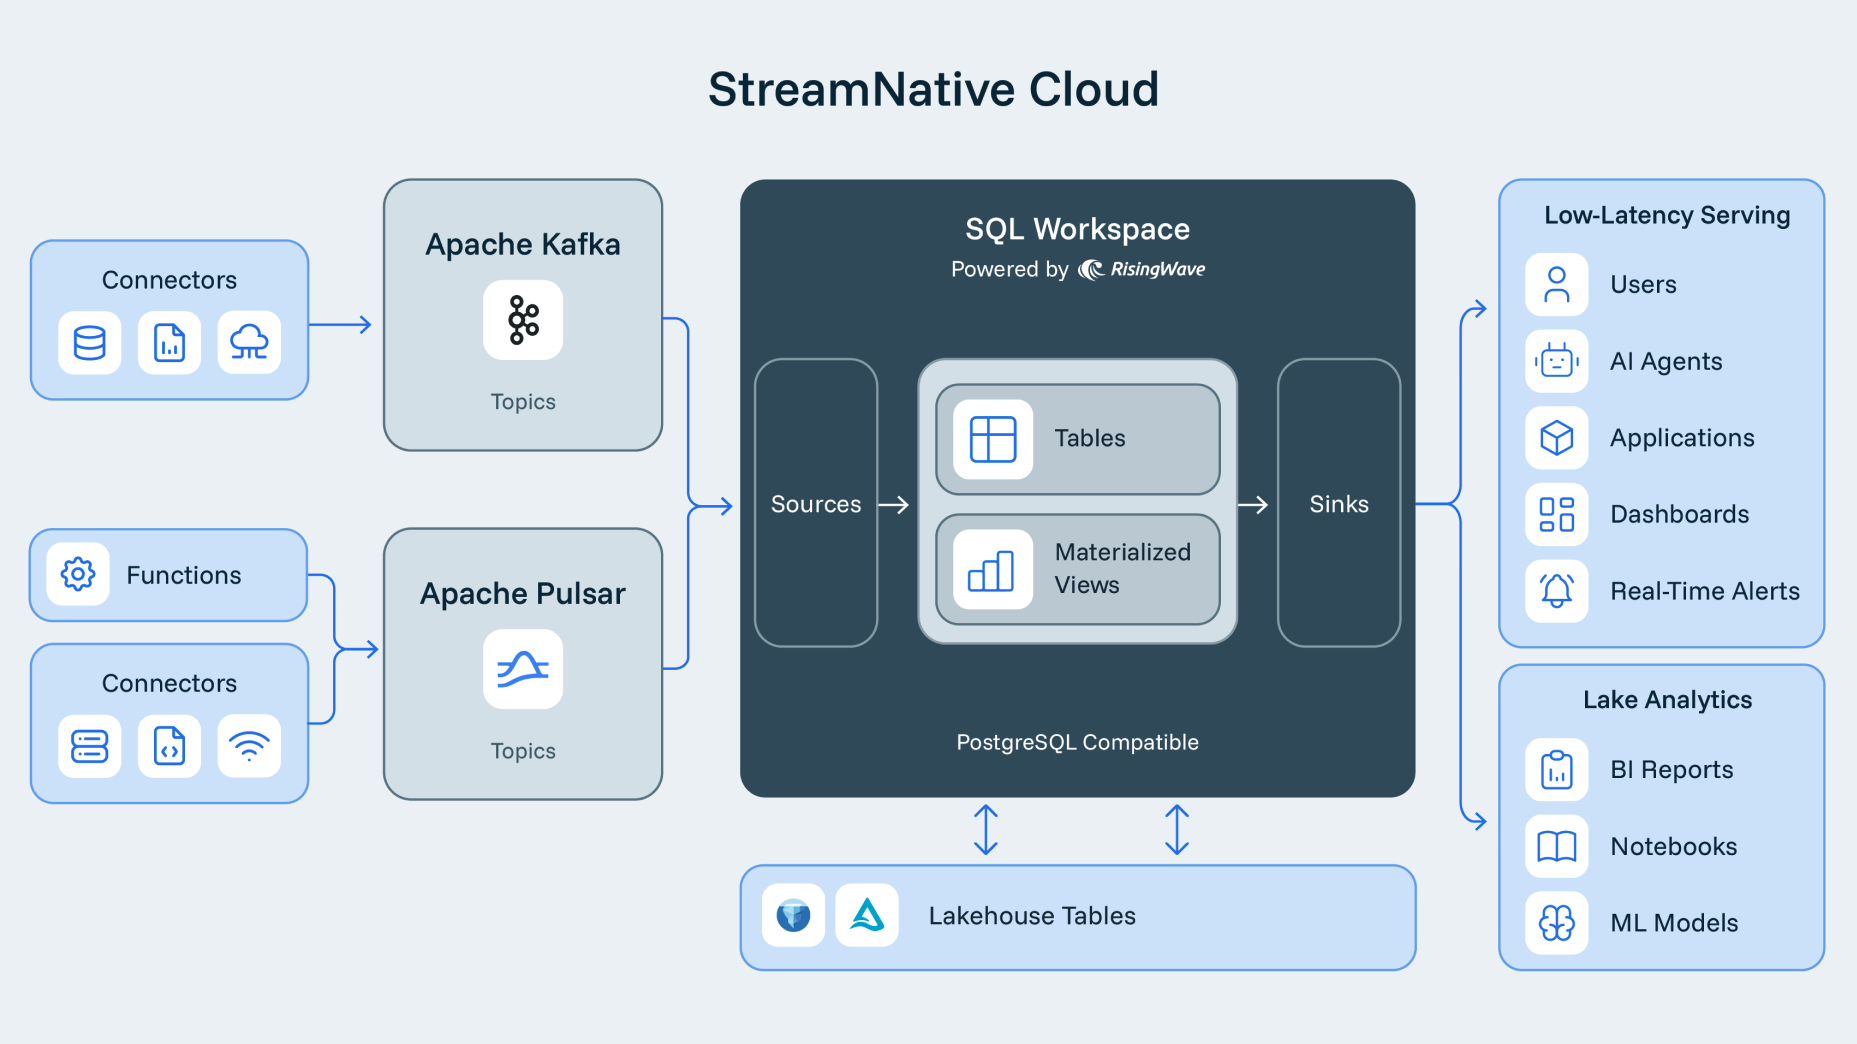Click the "Powered by" text
Image resolution: width=1857 pixels, height=1044 pixels.
1010,269
